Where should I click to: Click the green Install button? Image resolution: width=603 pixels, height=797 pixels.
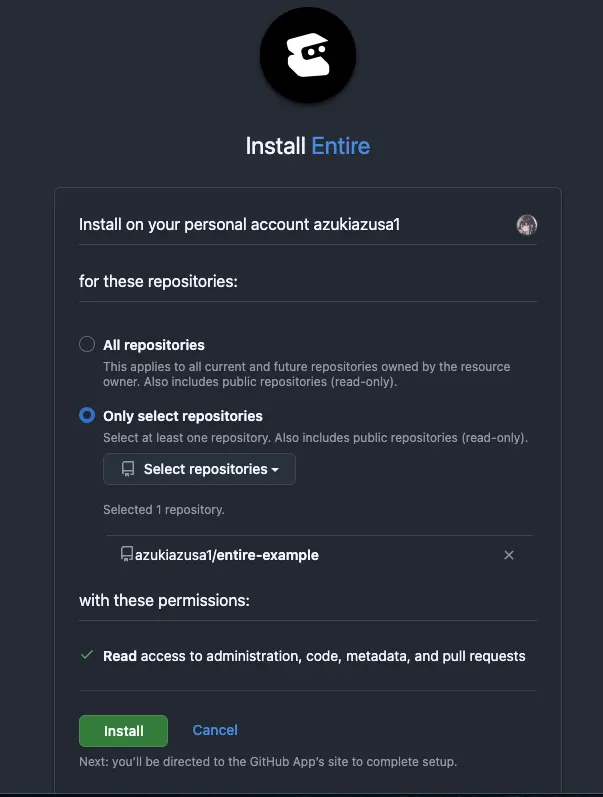click(124, 731)
